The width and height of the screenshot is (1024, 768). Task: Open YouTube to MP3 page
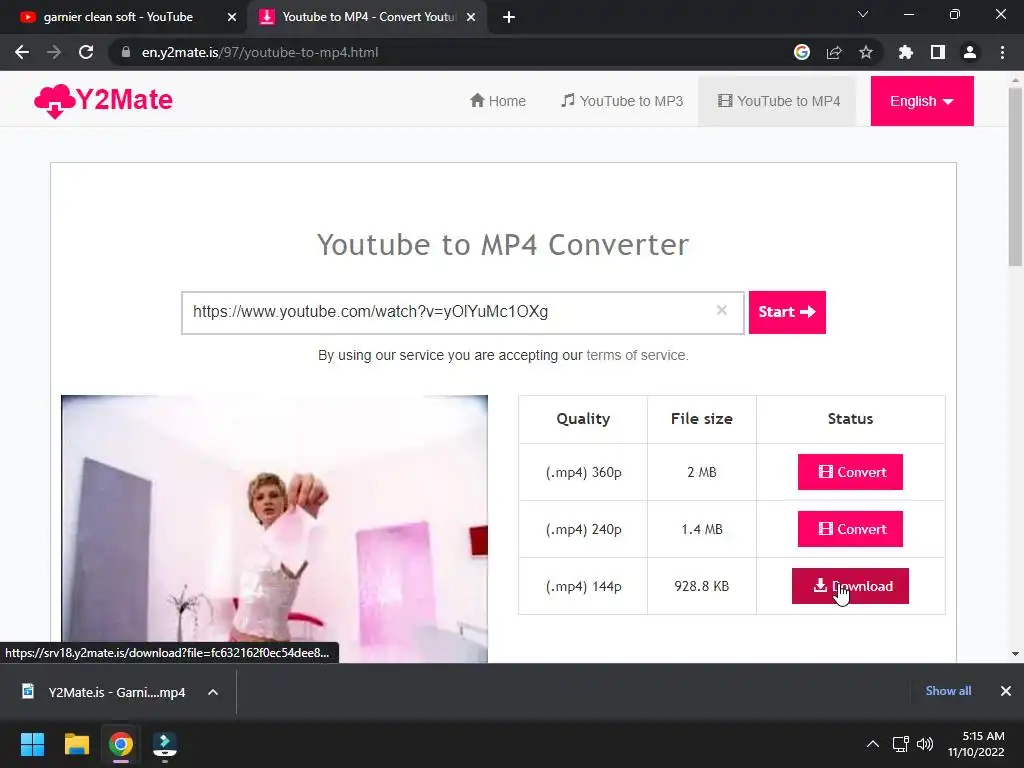pos(622,101)
